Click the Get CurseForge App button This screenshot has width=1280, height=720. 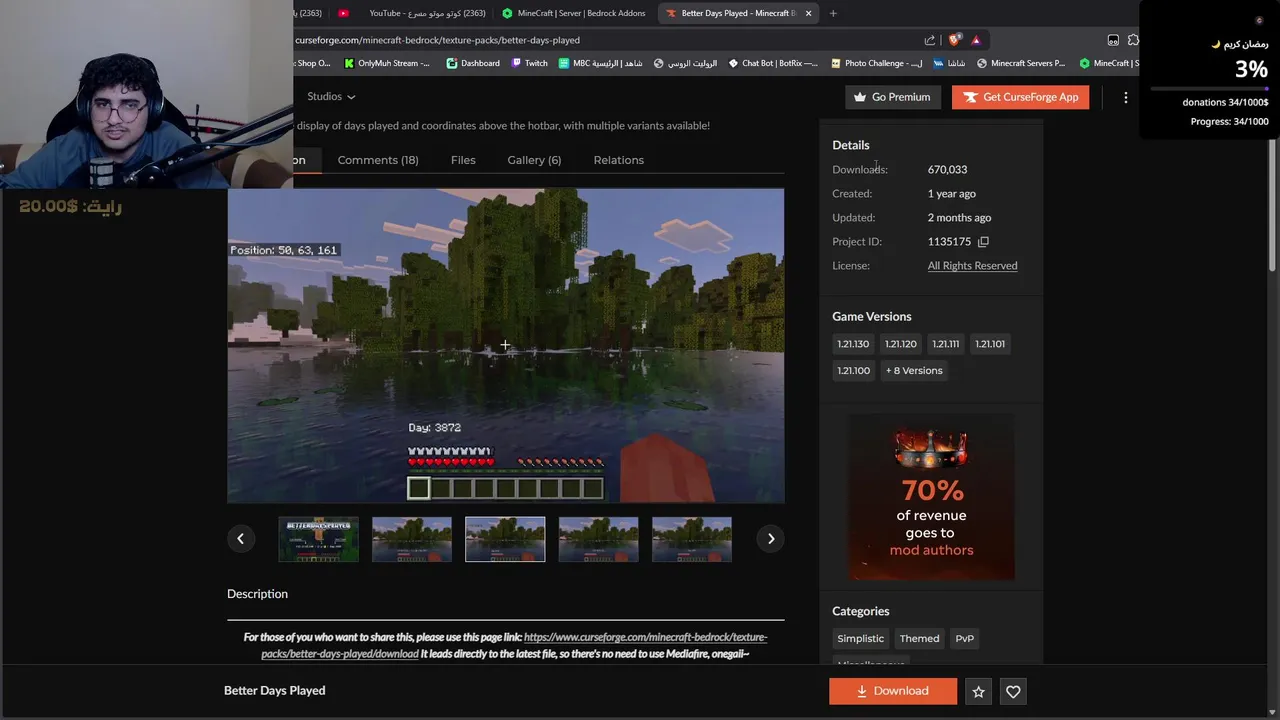tap(1020, 97)
